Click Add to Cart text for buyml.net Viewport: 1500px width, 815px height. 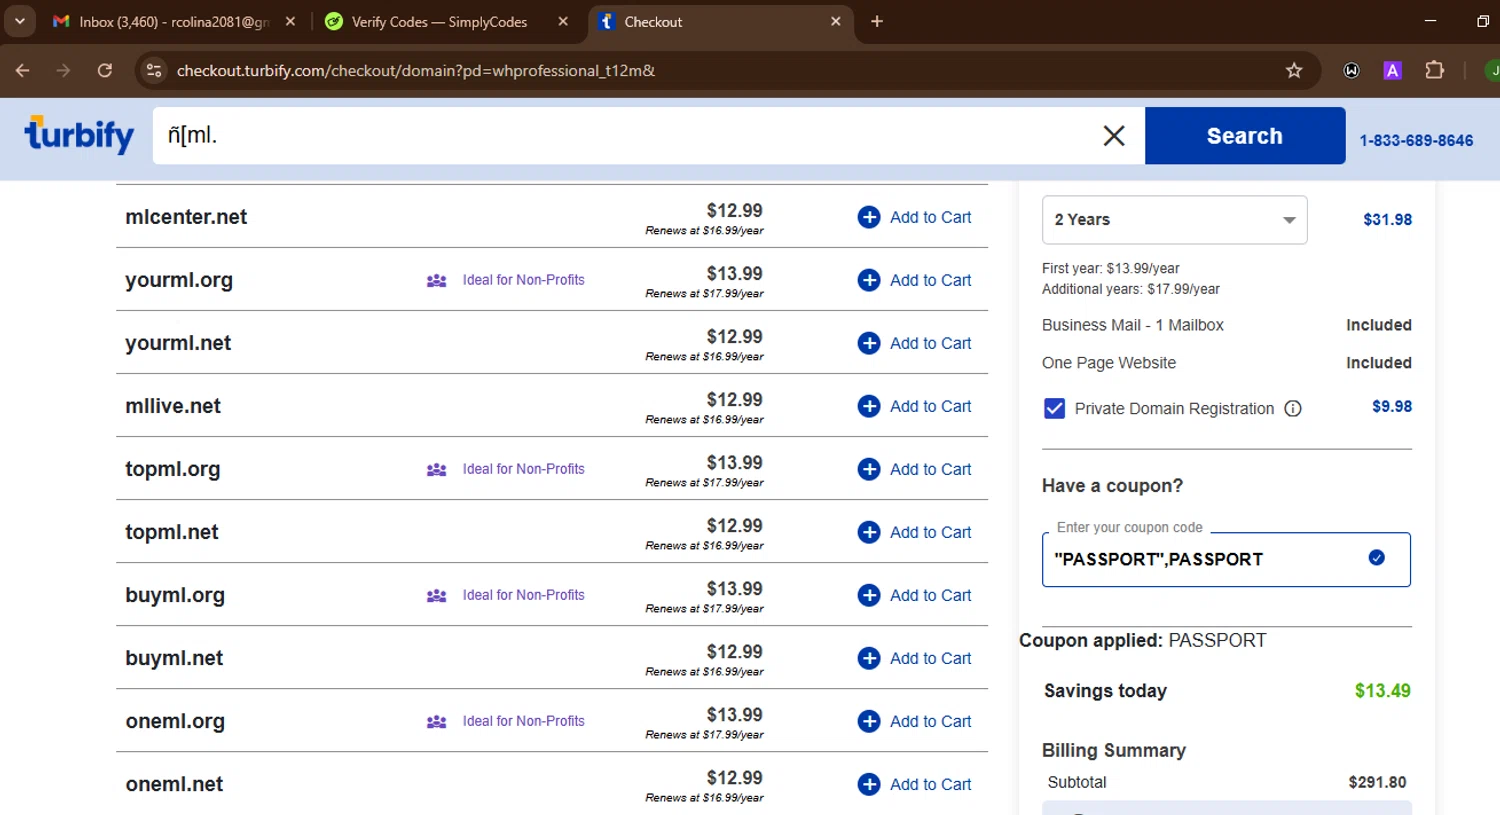coord(930,658)
